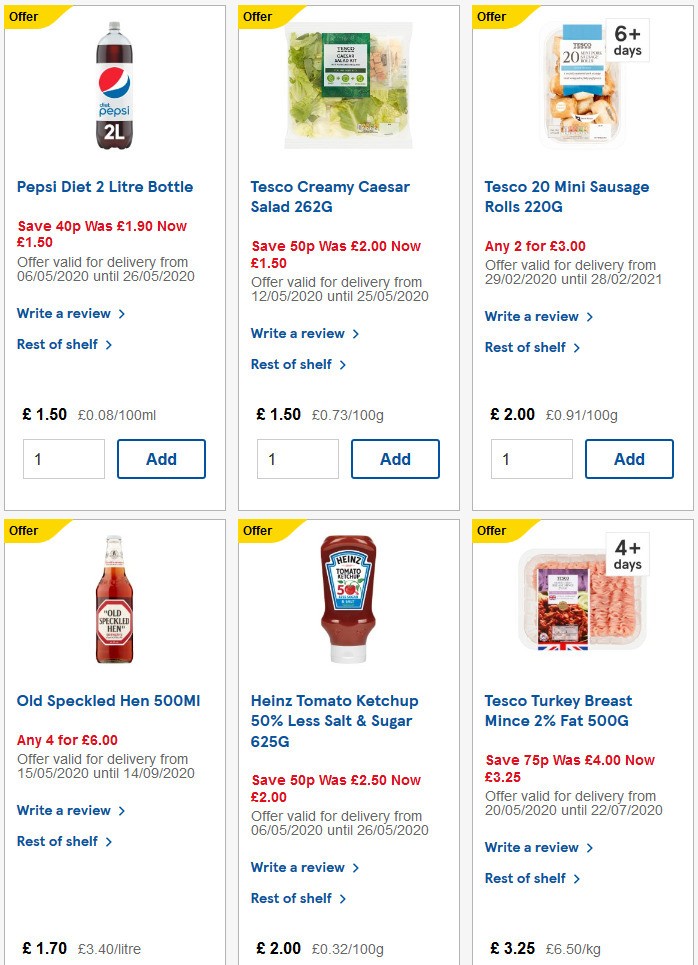Expand Rest of shelf under Creamy Caesar Salad
Screen dimensions: 698x965
click(293, 364)
